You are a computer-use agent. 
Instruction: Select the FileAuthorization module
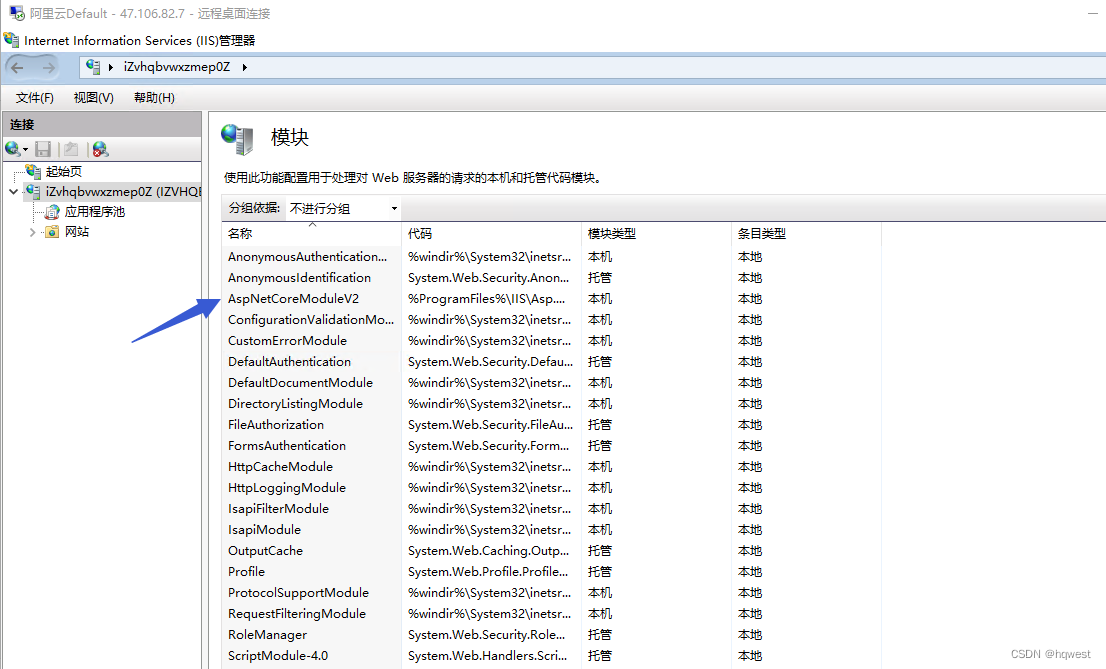tap(276, 425)
